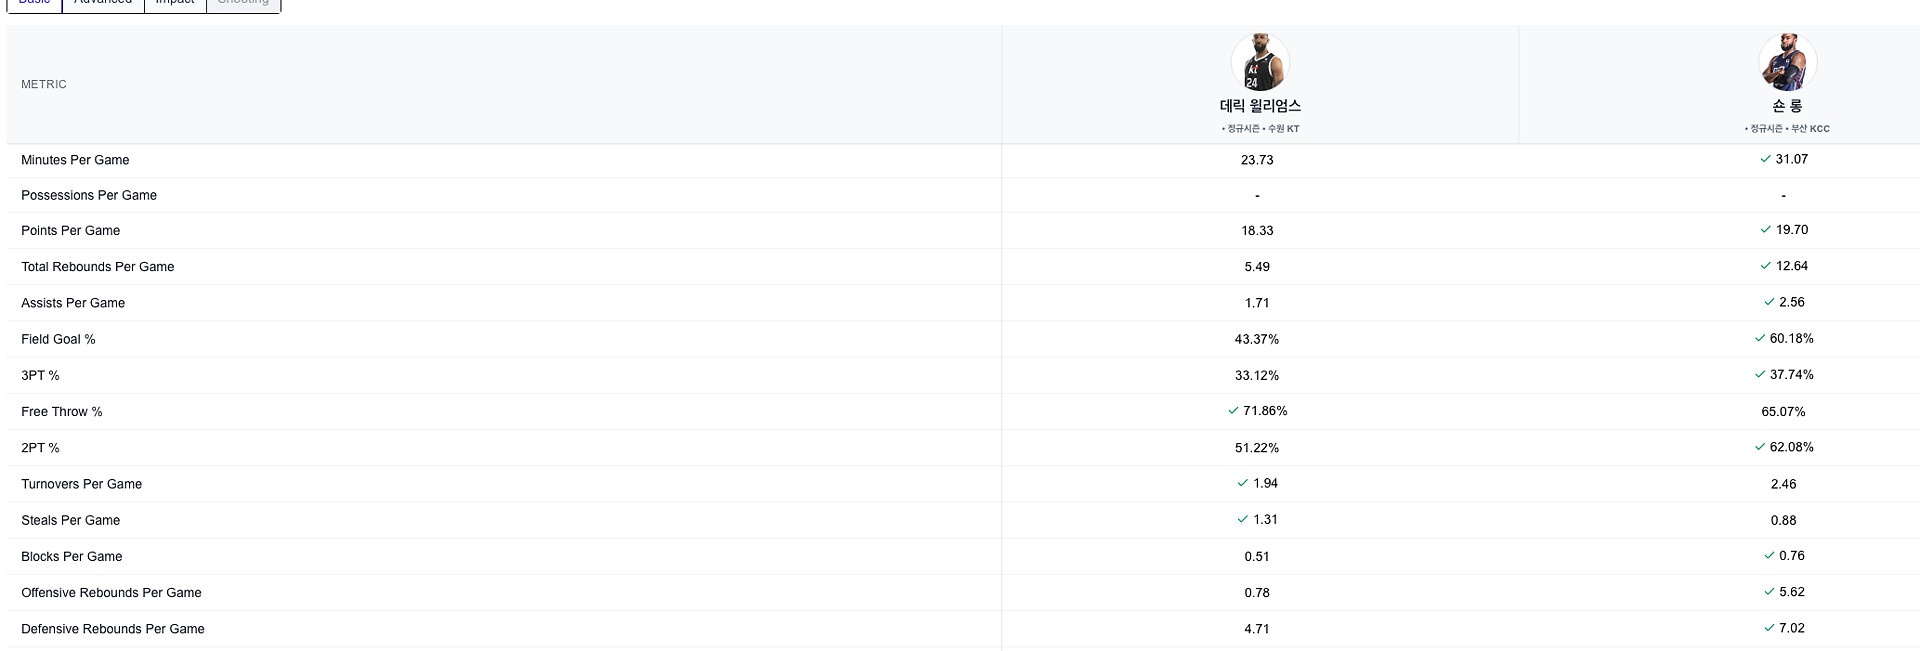This screenshot has width=1920, height=651.
Task: Select the greyed-out Shooting tab
Action: pyautogui.click(x=243, y=3)
